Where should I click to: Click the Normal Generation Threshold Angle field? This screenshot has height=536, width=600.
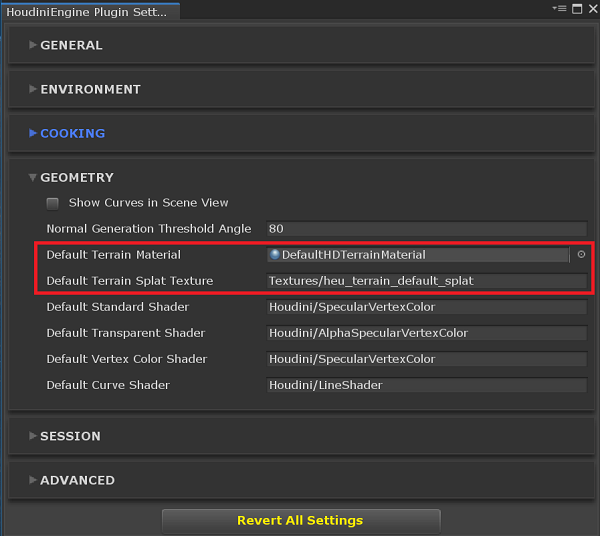click(x=426, y=229)
